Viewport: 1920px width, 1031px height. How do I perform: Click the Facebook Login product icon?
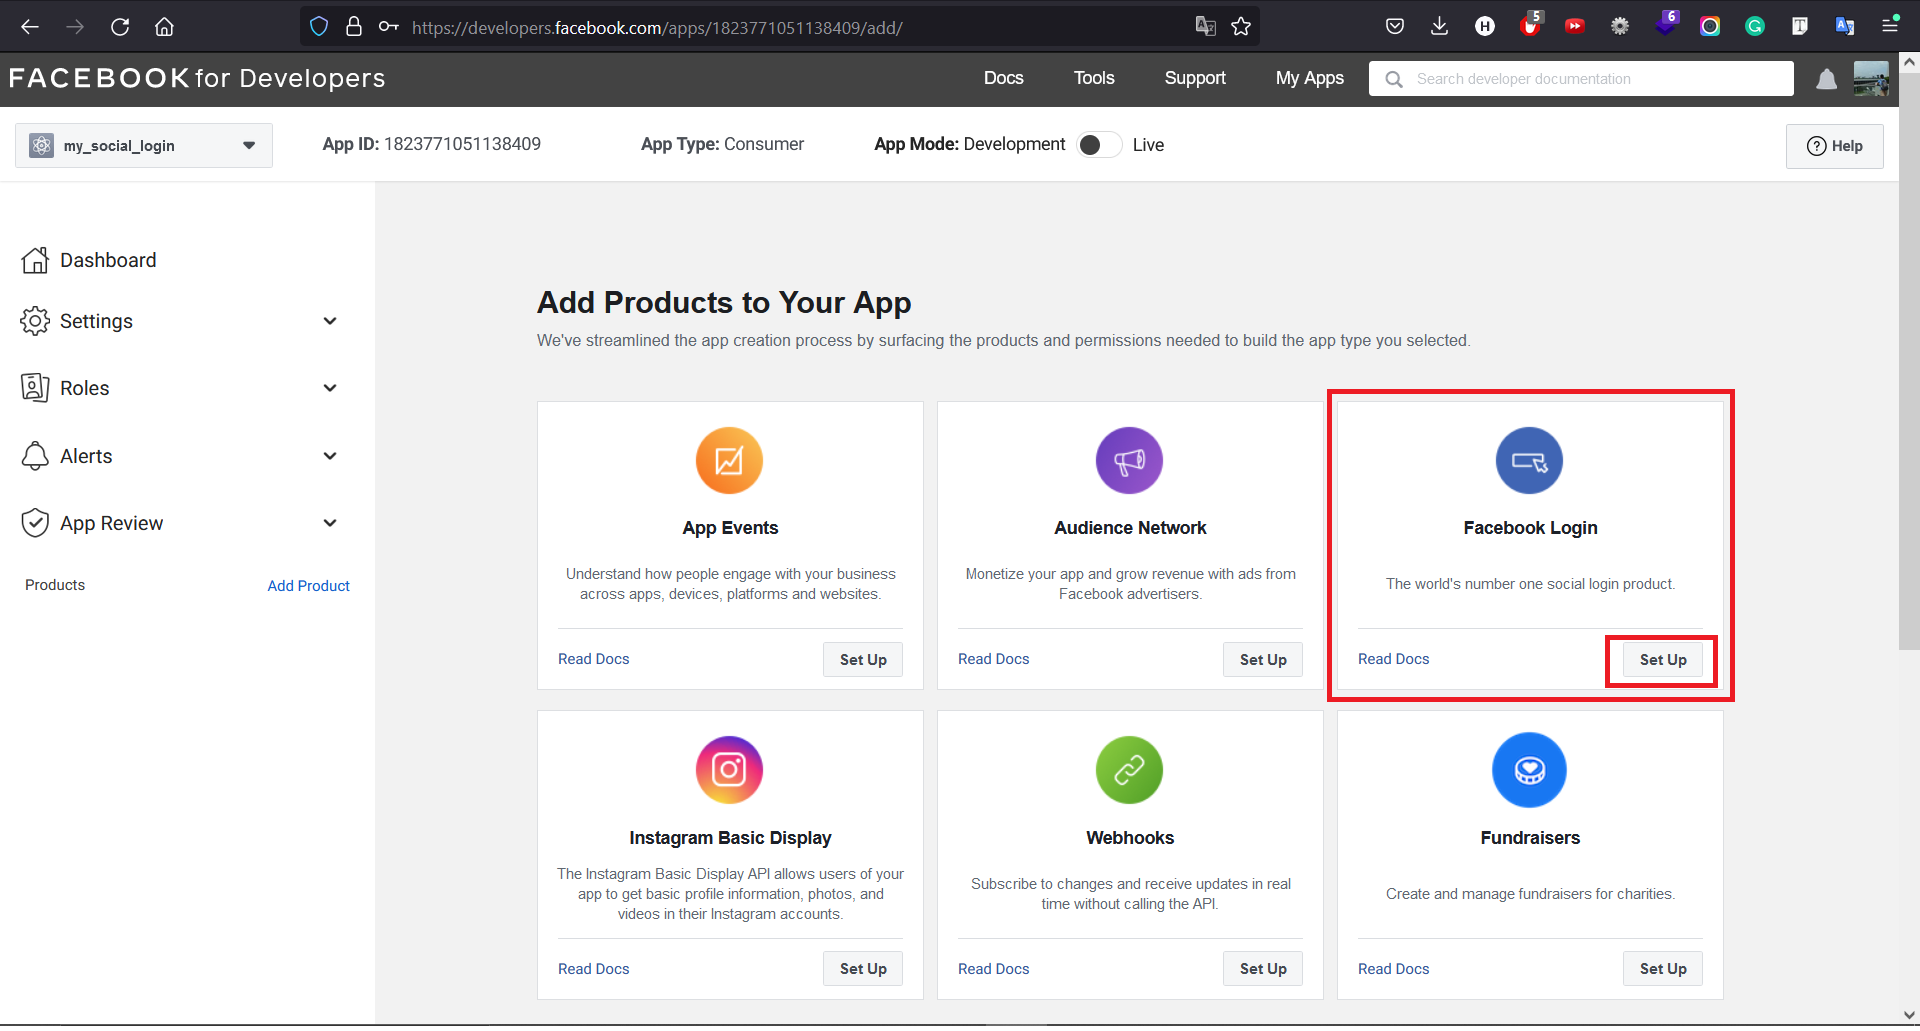(x=1529, y=460)
